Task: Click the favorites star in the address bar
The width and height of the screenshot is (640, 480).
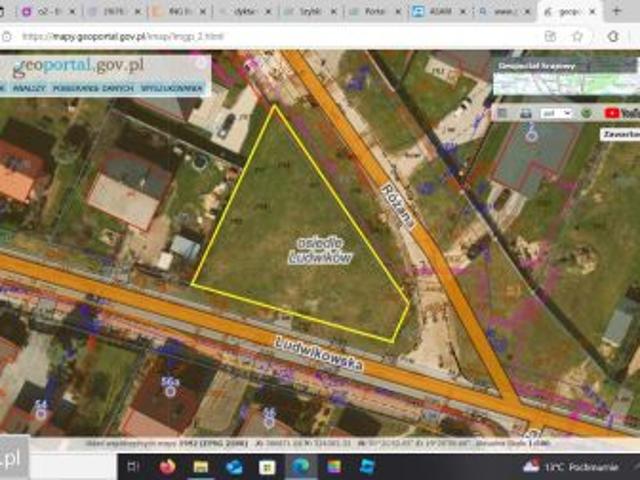Action: 576,36
